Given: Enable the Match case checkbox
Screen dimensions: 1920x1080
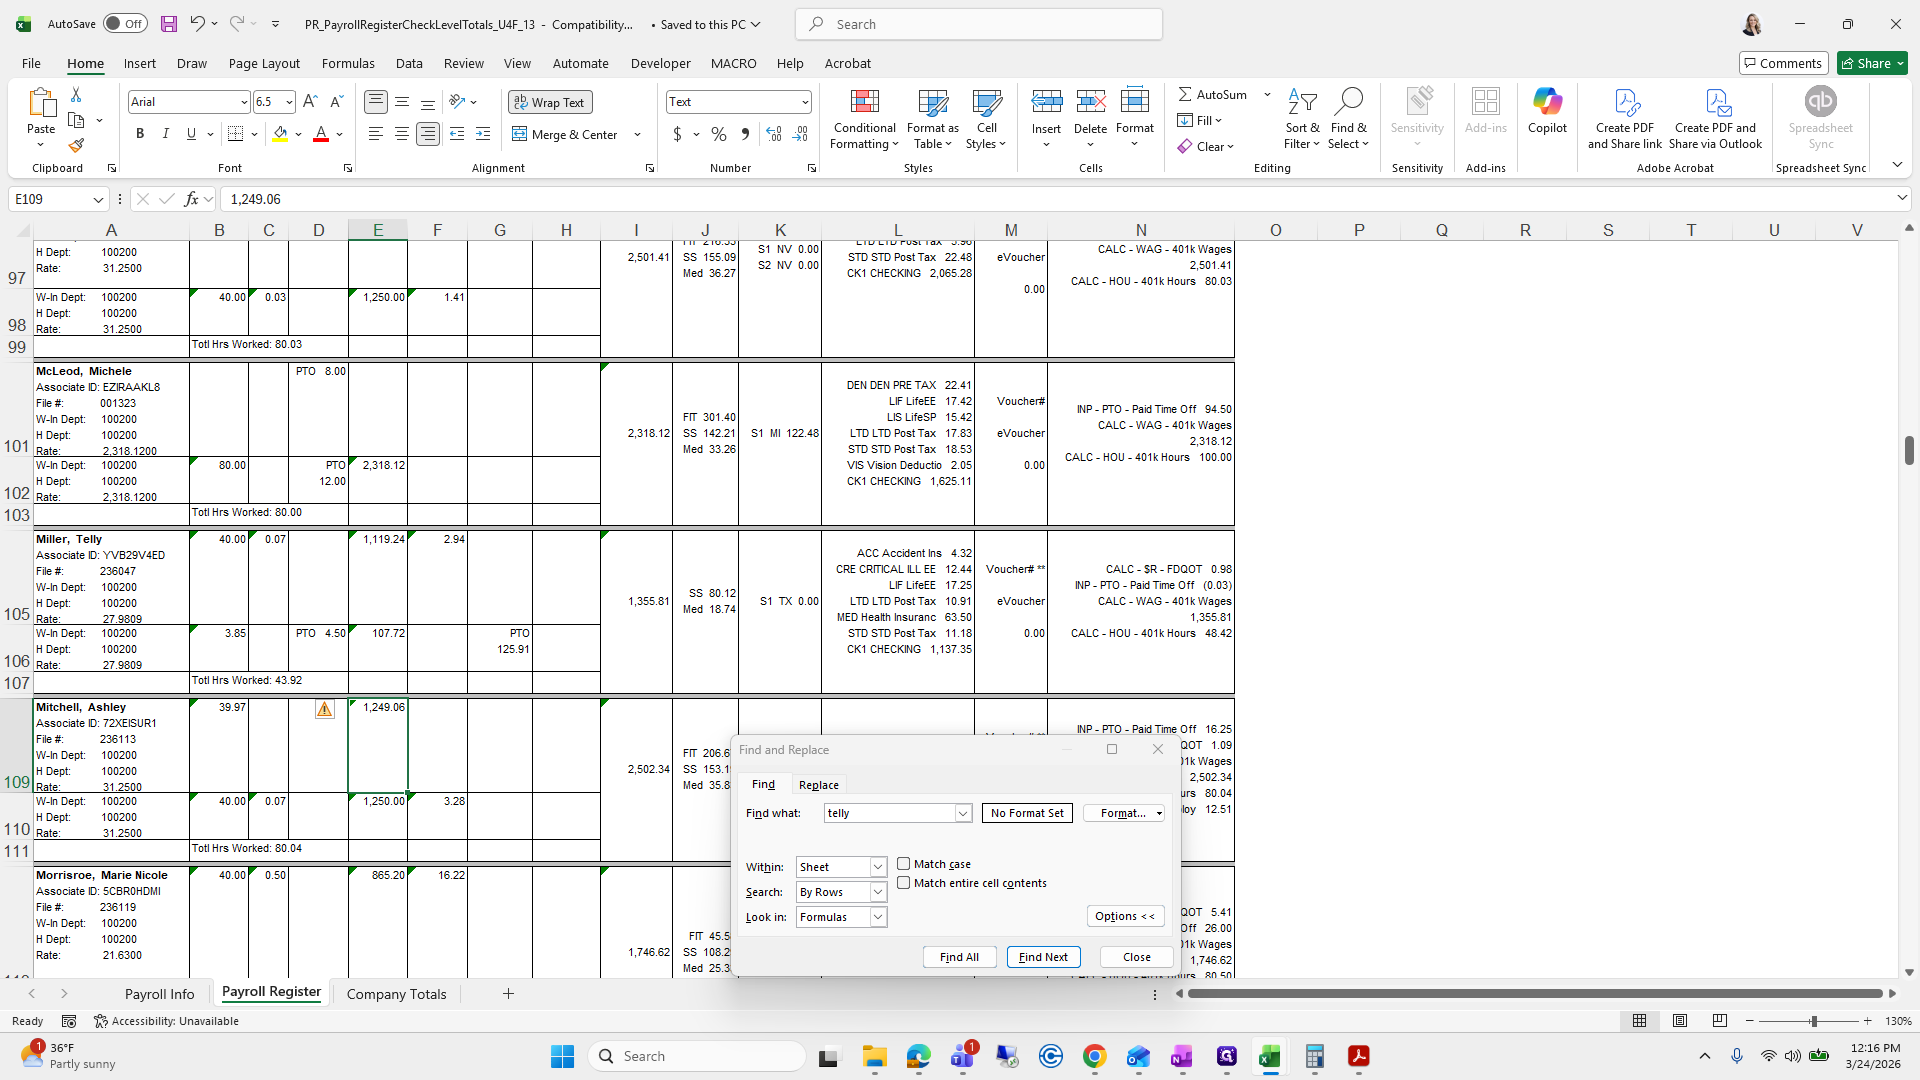Looking at the screenshot, I should [904, 864].
